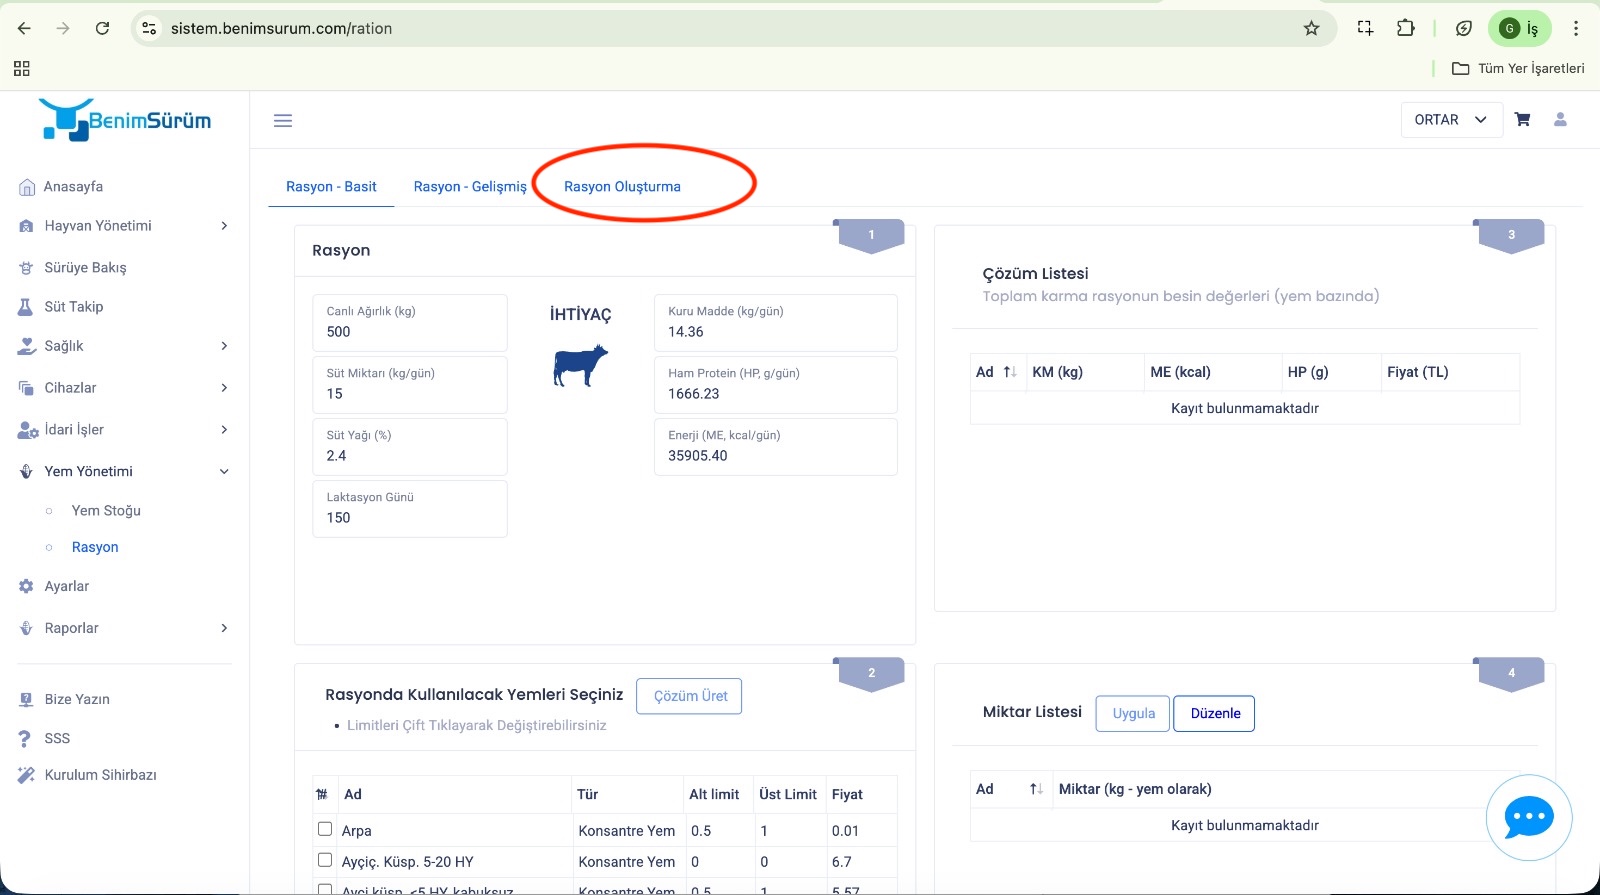Screen dimensions: 1600x895
Task: Click the Yem Yönetimi feed icon
Action: [27, 472]
